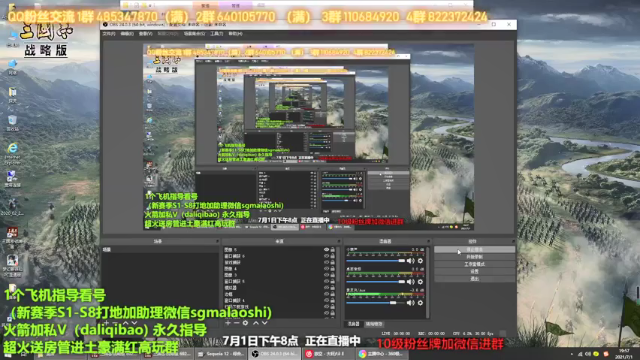Open the 文件(F) menu in OBS
Screen dimensions: 640x360
point(109,34)
